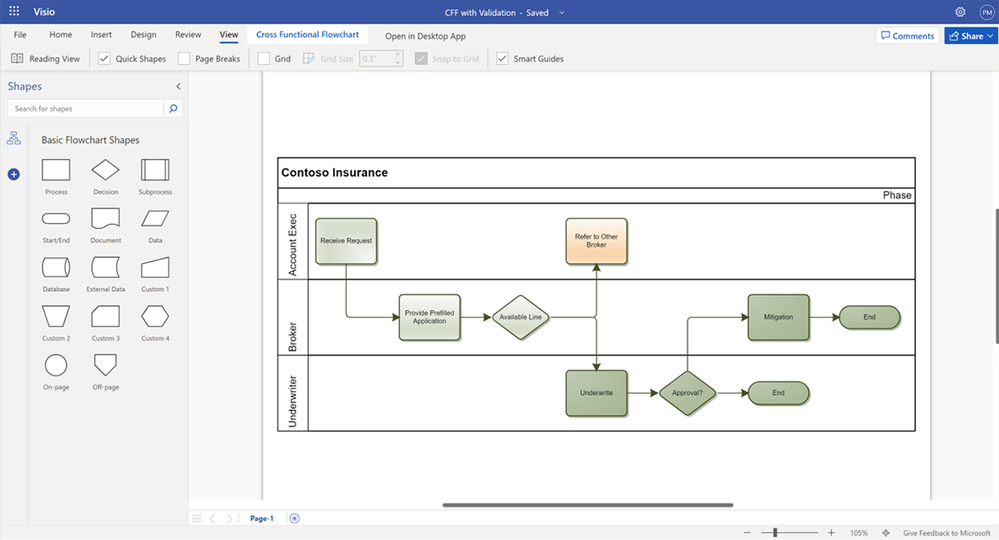Select the Mitigation process box
This screenshot has width=999, height=540.
point(779,317)
